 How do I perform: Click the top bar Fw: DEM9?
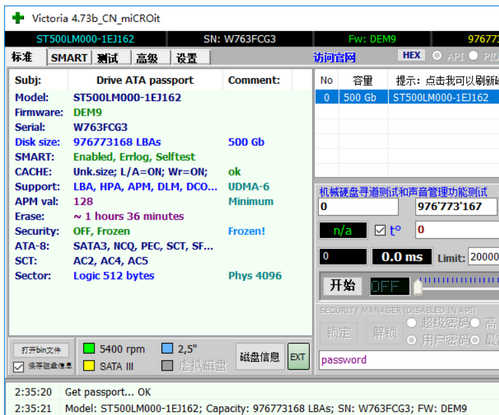point(372,39)
